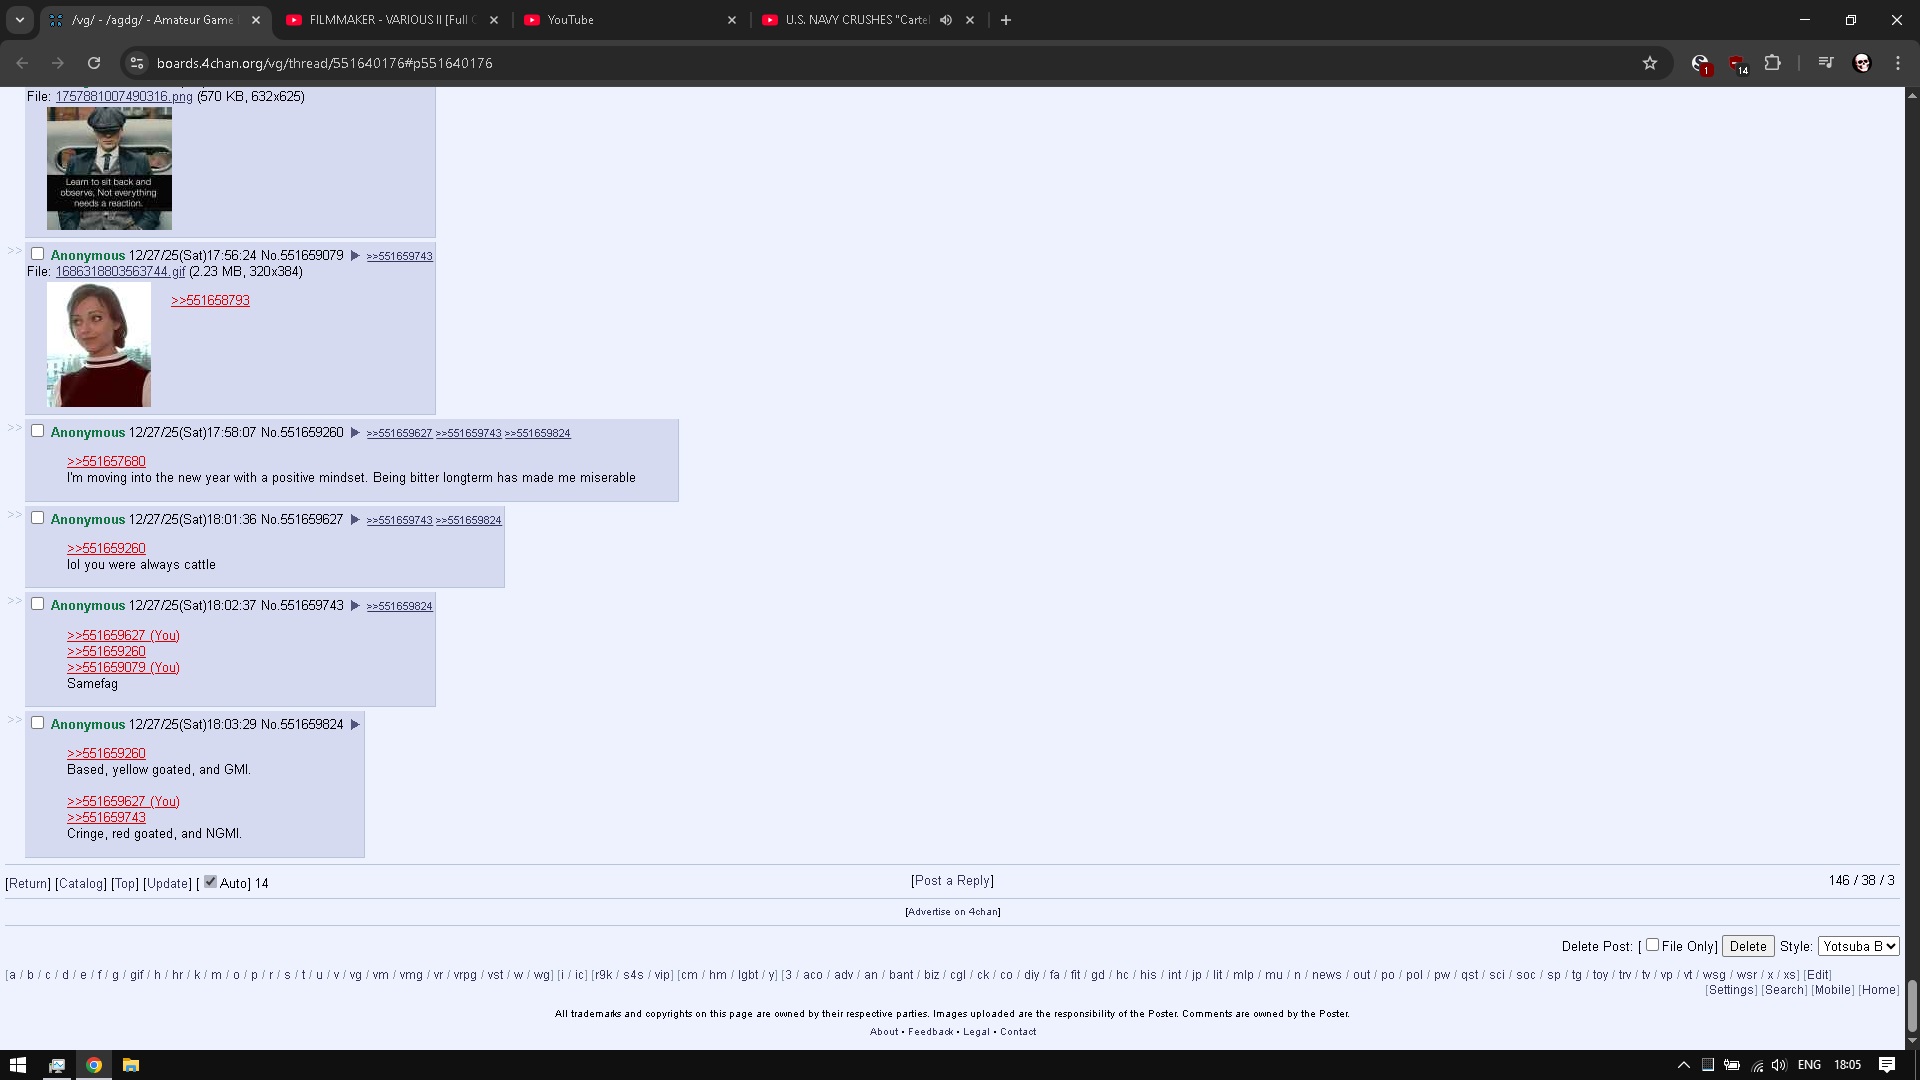The height and width of the screenshot is (1080, 1920).
Task: Reload the 4chan thread page
Action: [94, 63]
